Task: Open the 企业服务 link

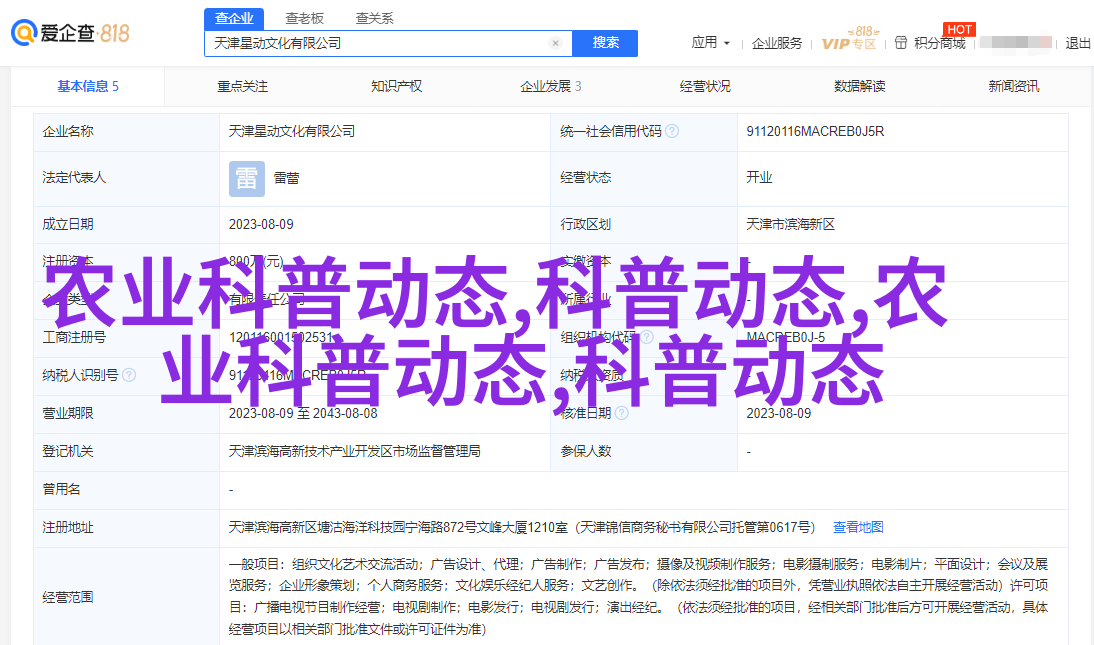Action: [777, 43]
